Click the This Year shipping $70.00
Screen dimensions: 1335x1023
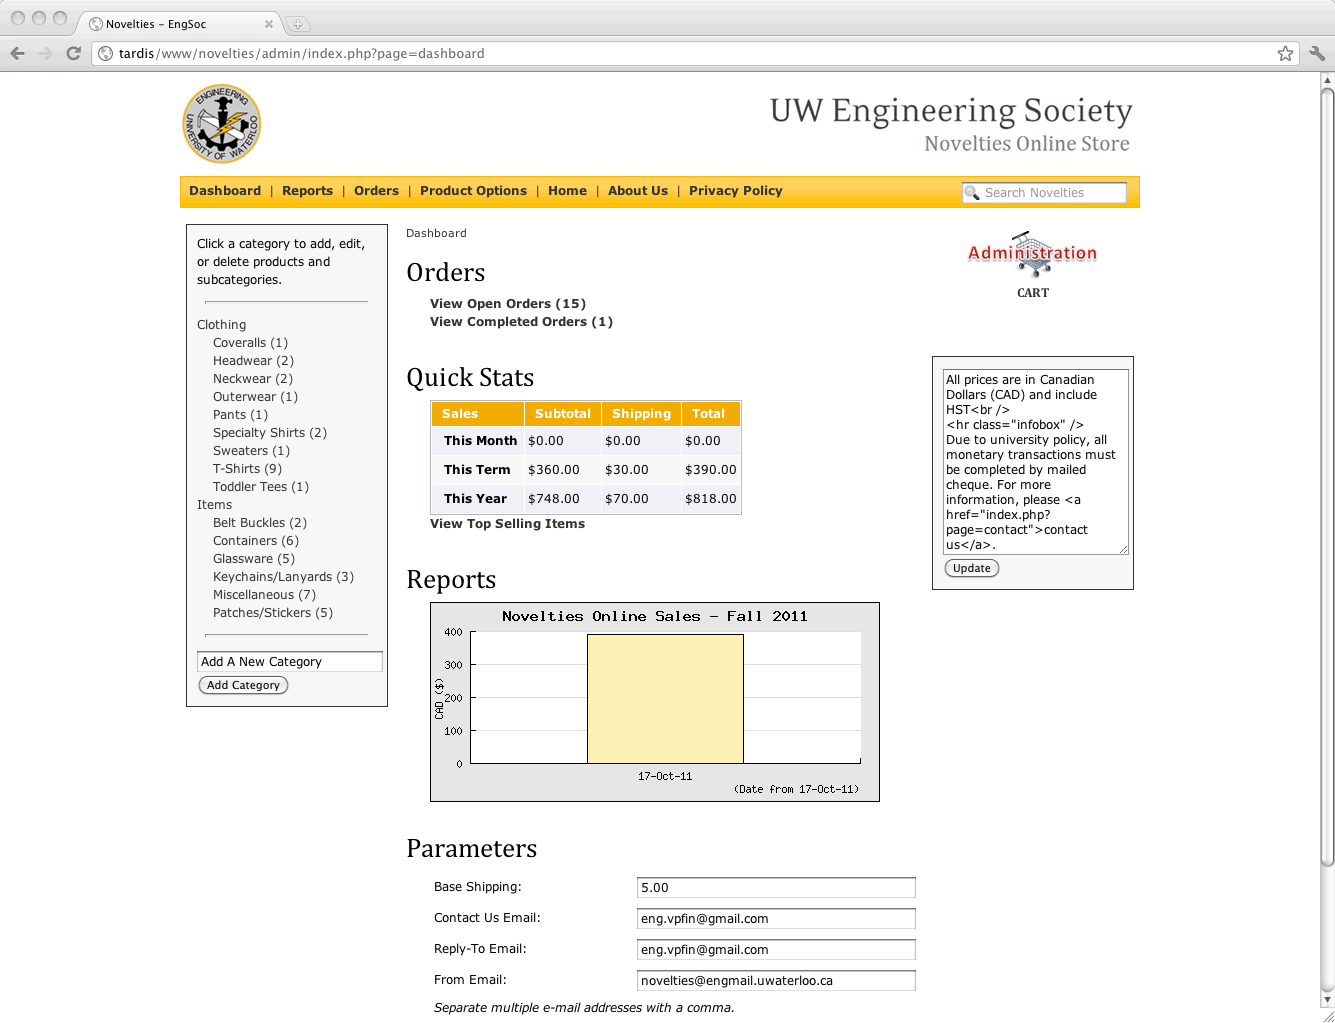(627, 499)
